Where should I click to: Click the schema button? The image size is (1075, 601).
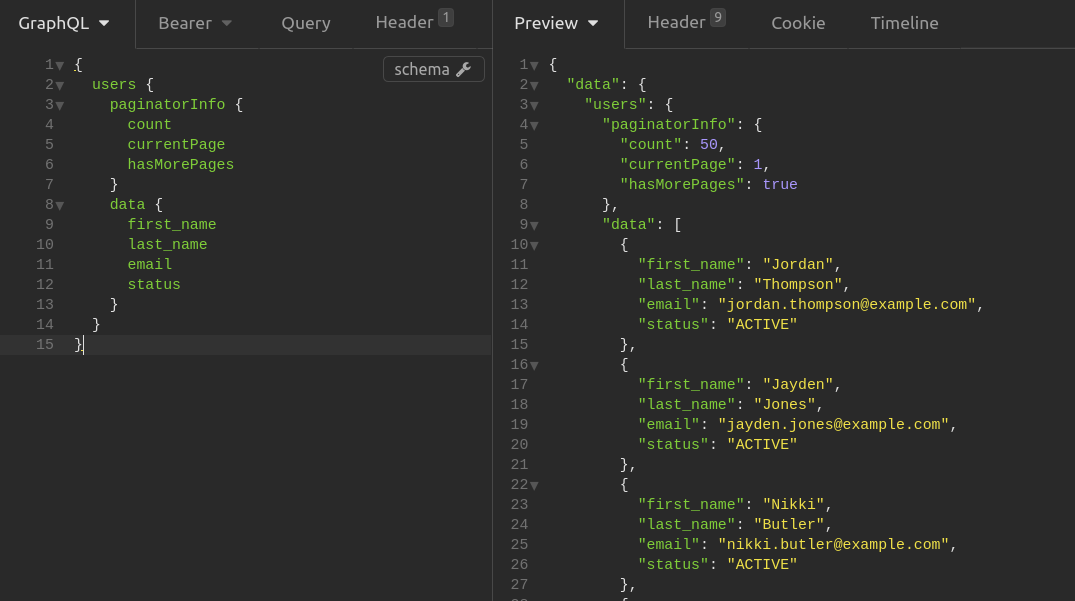(433, 69)
